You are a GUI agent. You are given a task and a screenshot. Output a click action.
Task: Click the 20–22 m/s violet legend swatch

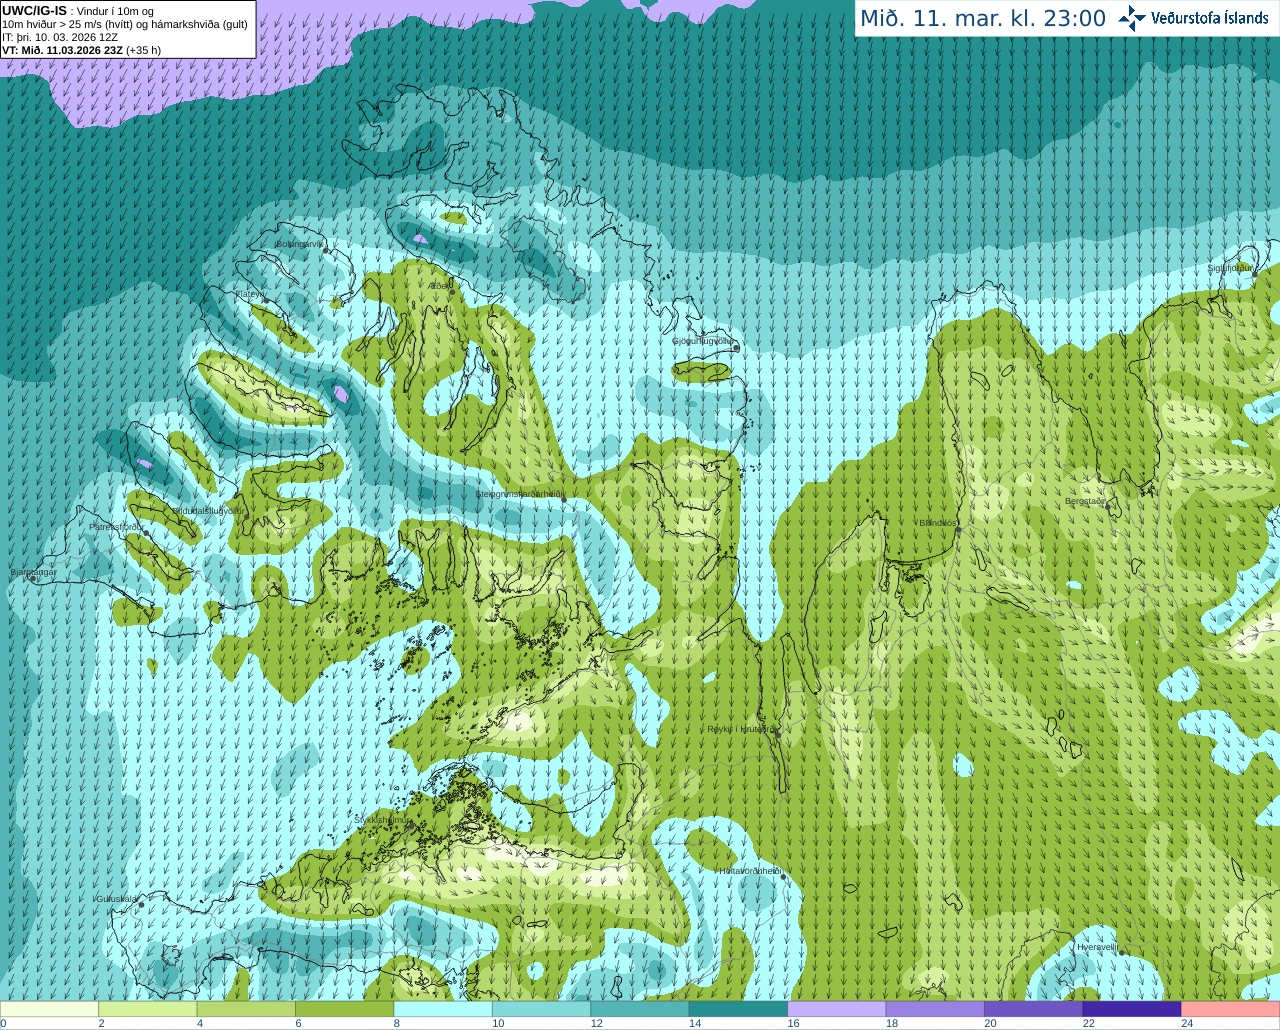[x=1034, y=1009]
